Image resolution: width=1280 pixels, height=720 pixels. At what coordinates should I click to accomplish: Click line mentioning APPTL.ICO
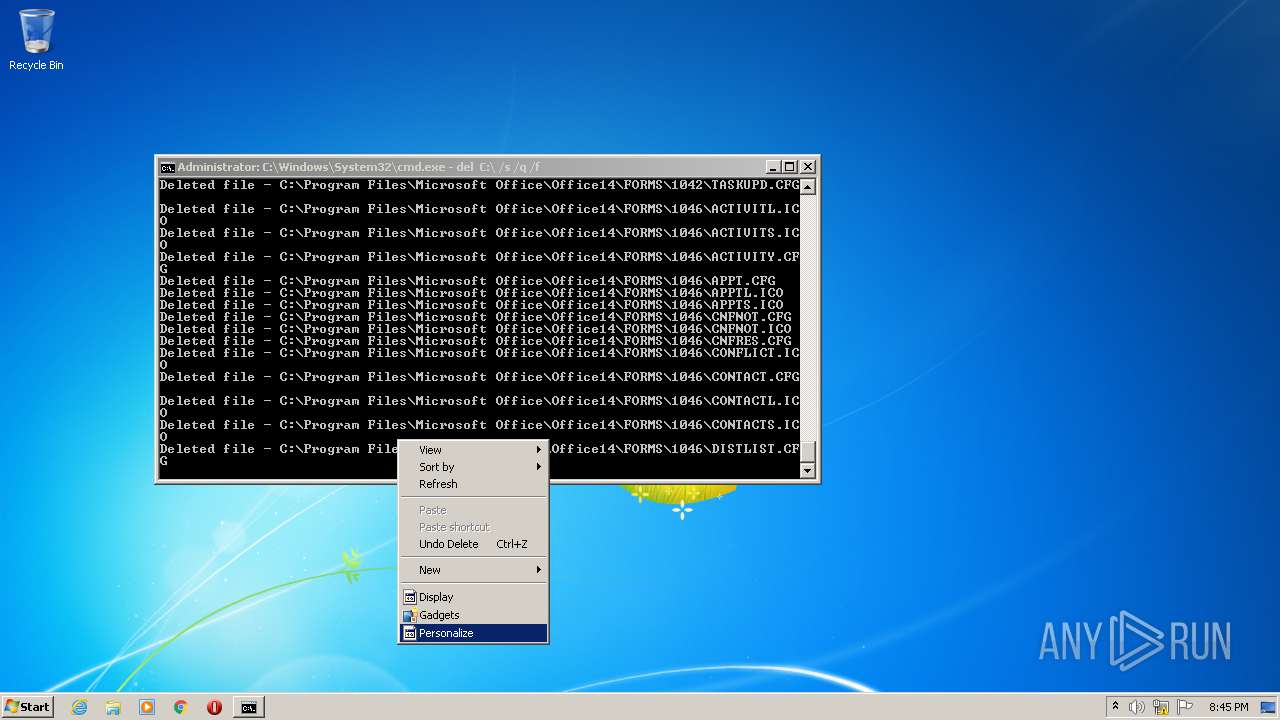tap(472, 293)
